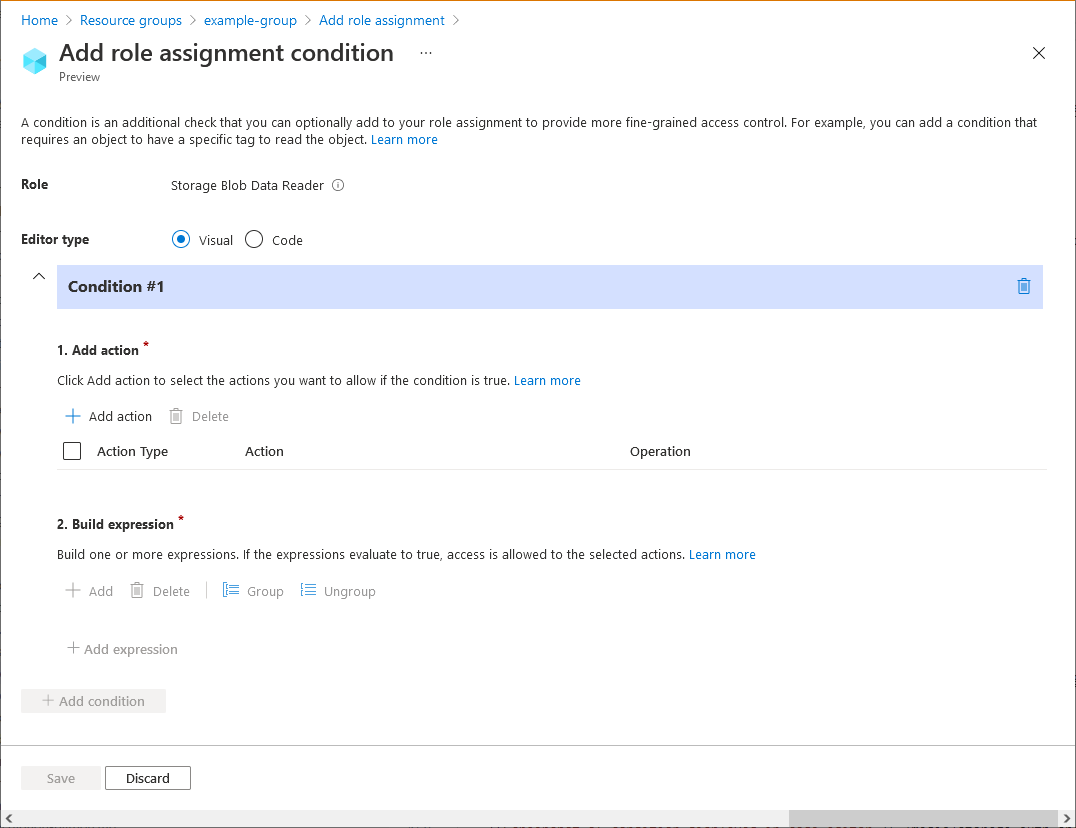Click the Group expressions icon

coord(231,590)
